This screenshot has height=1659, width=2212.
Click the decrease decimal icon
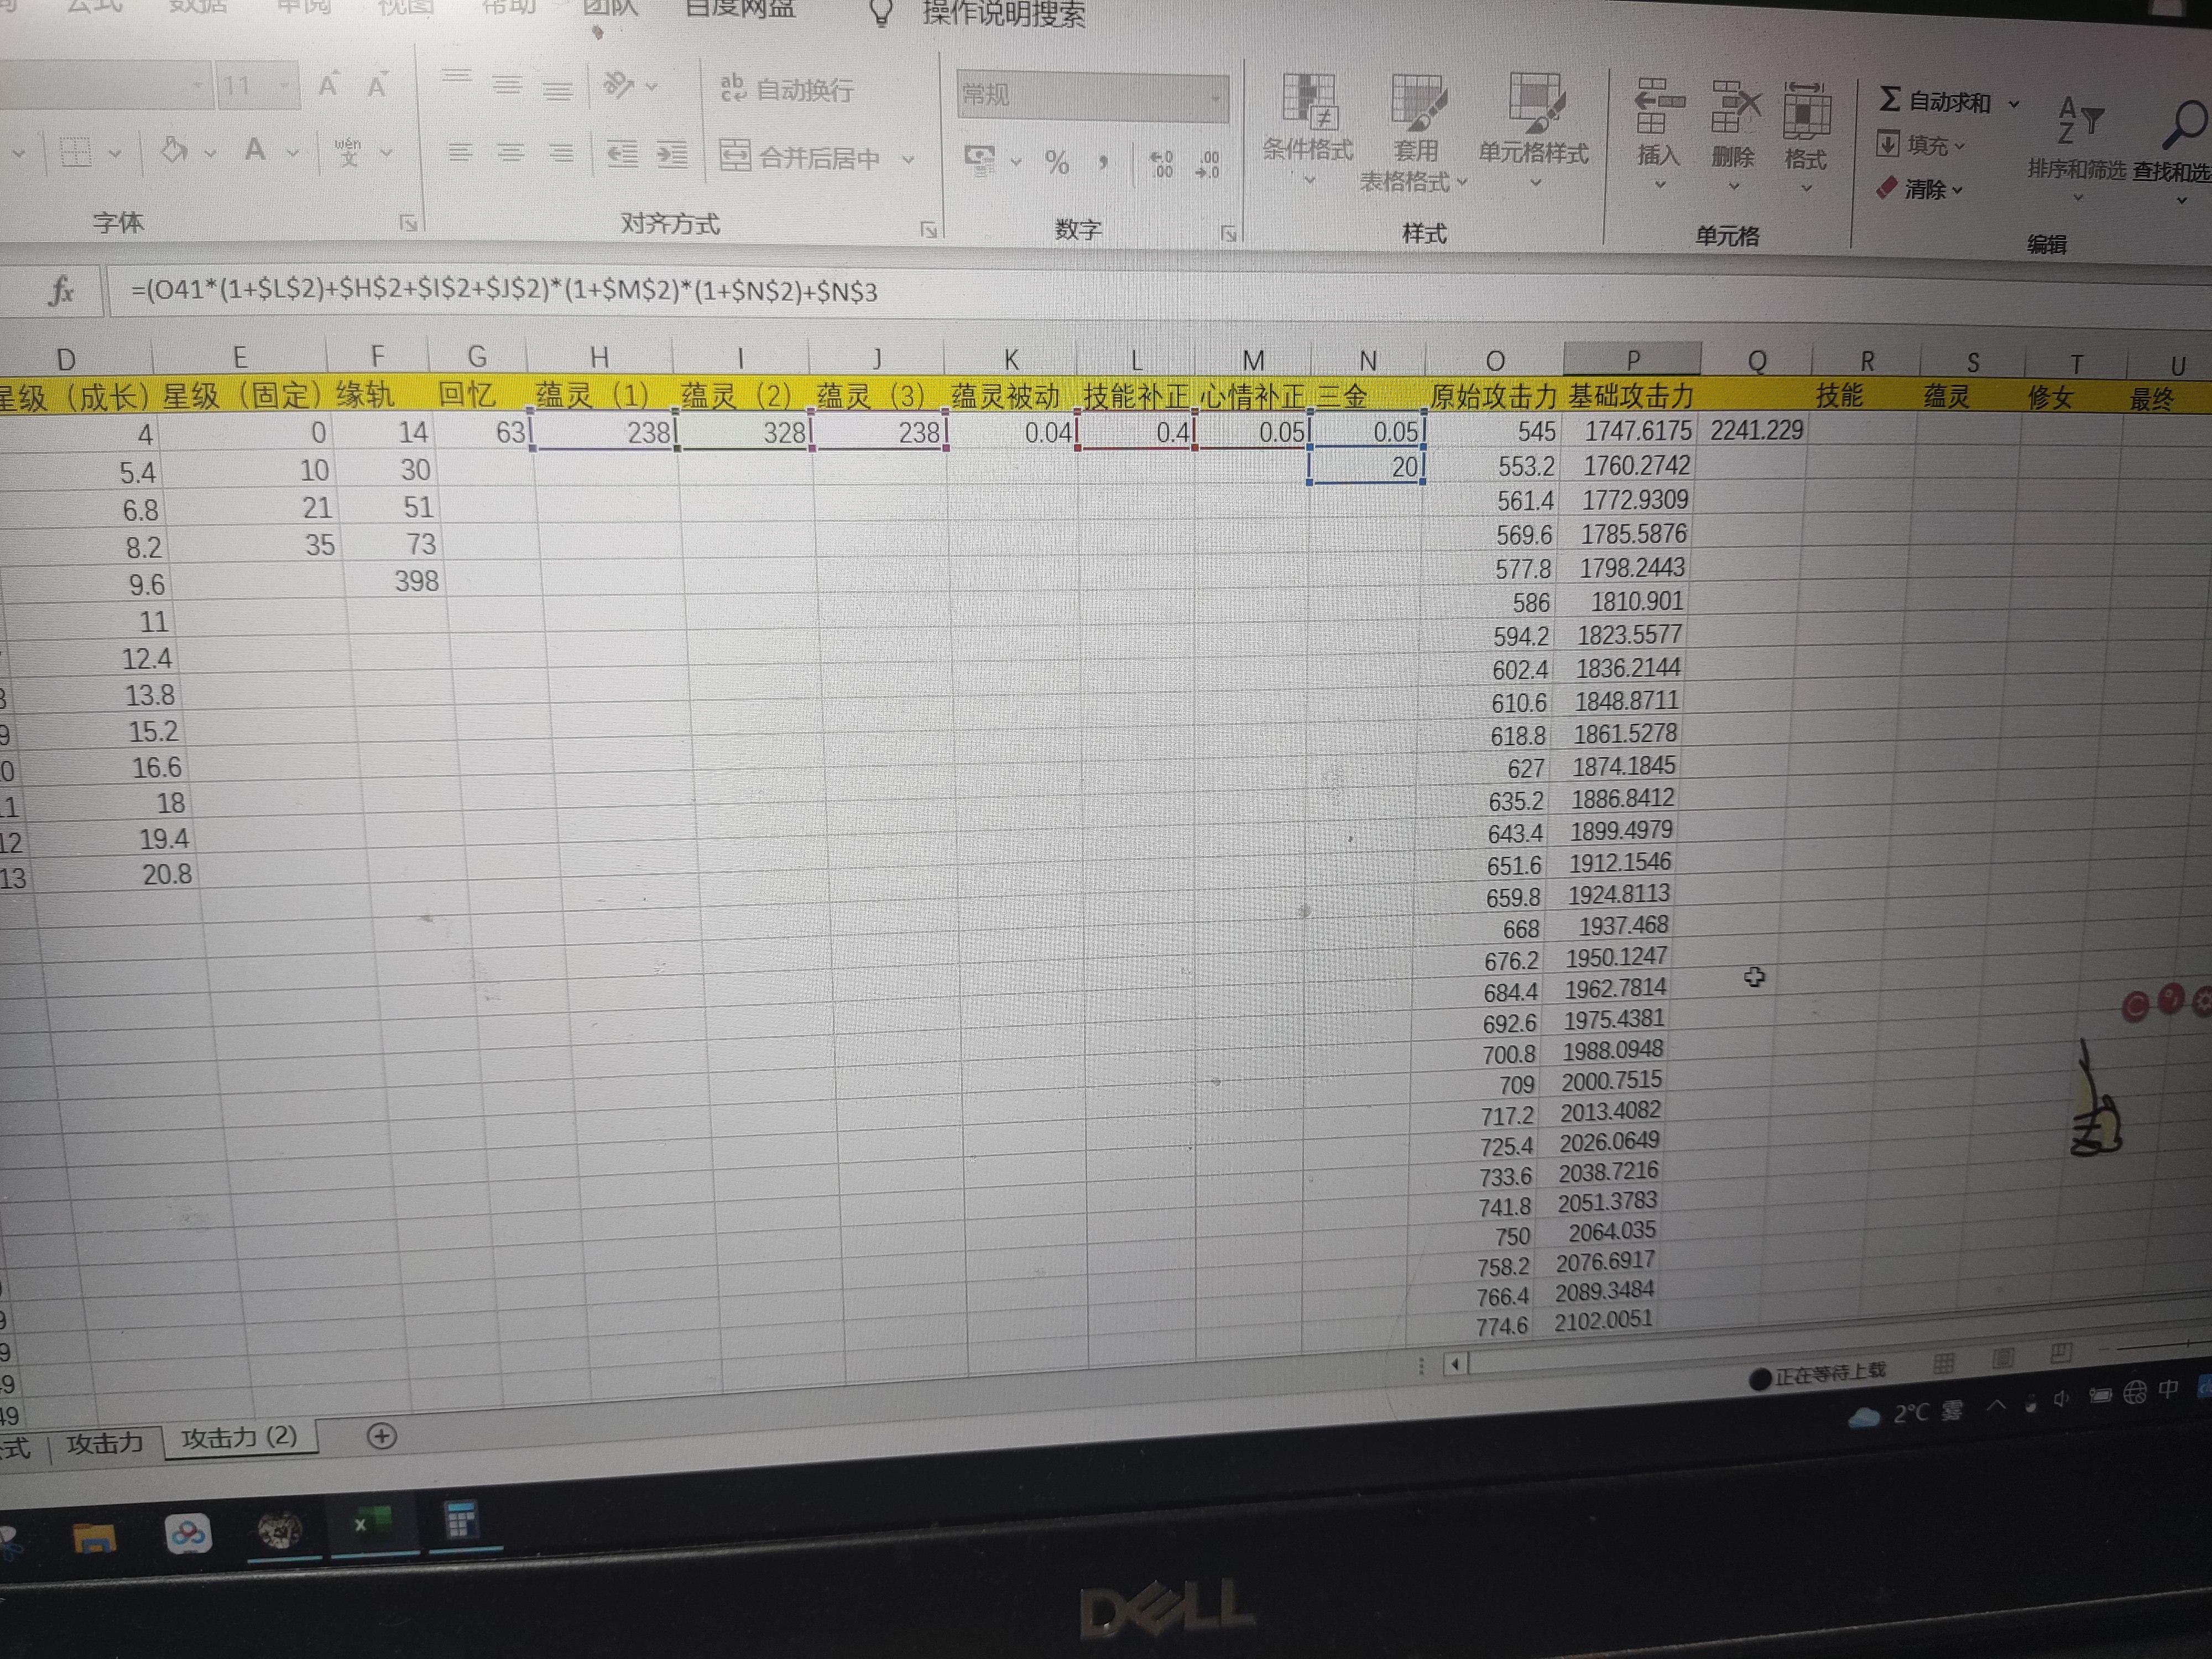tap(1207, 165)
